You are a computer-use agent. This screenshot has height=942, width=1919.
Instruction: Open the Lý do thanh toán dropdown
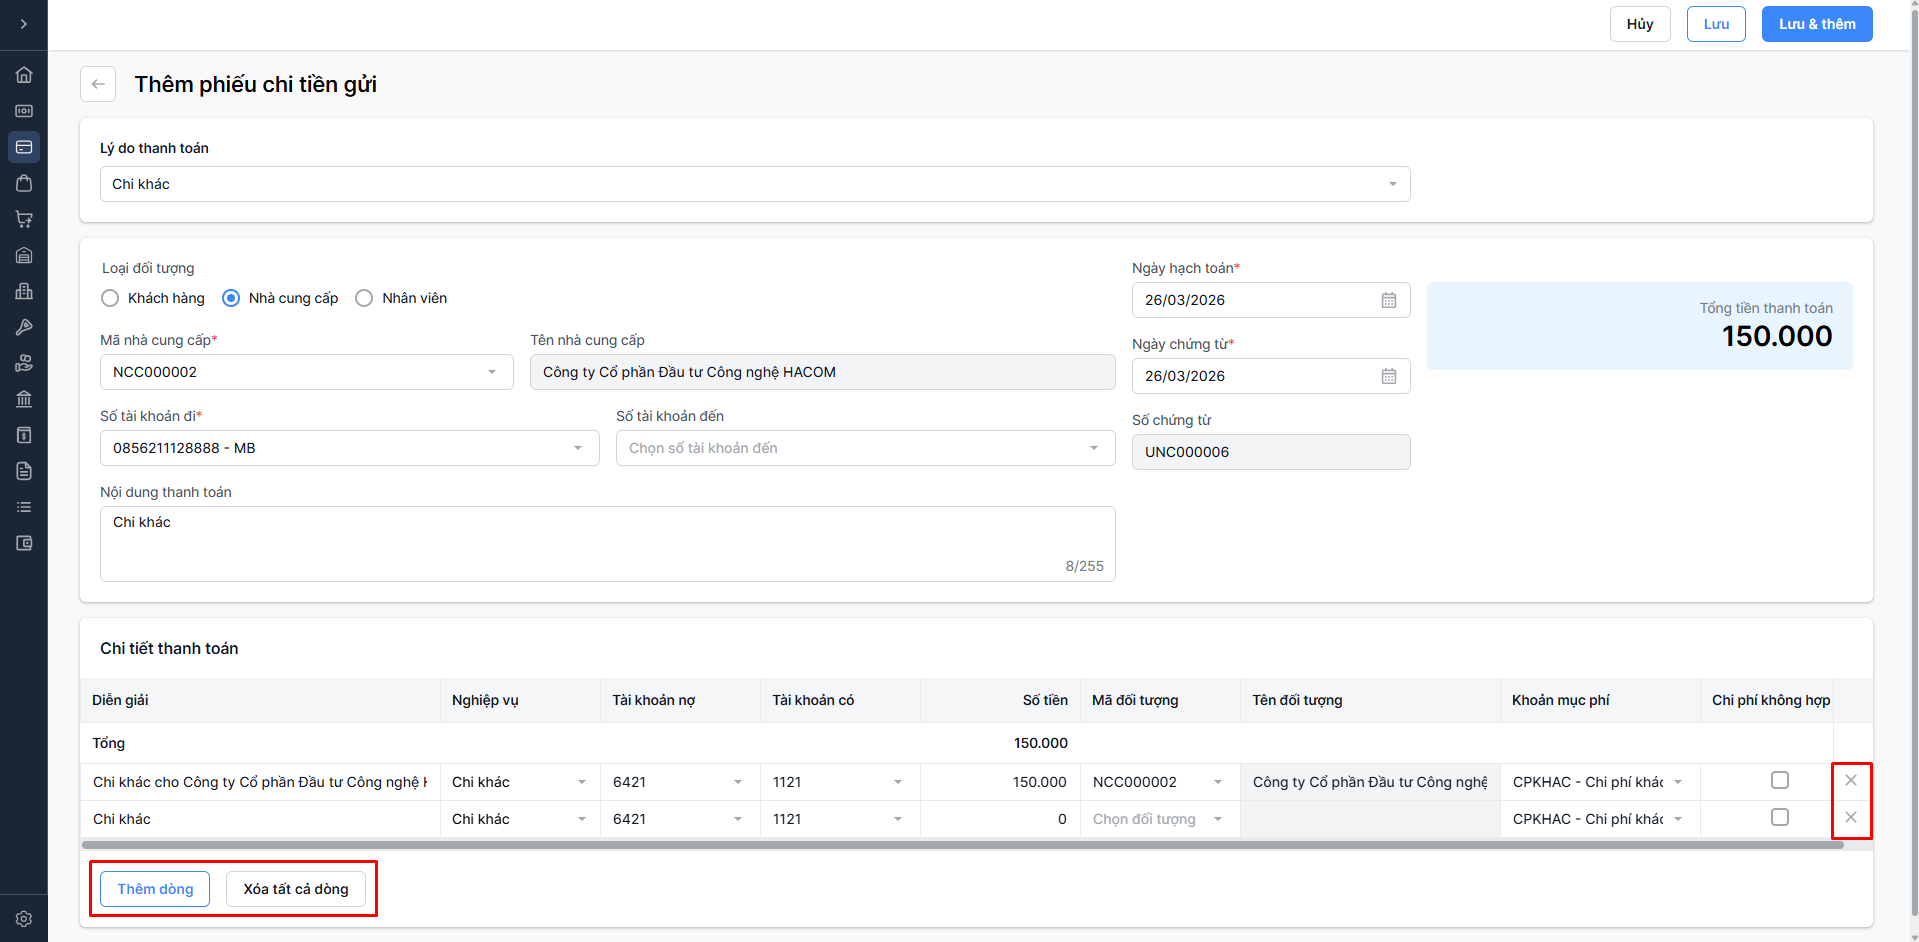point(754,184)
